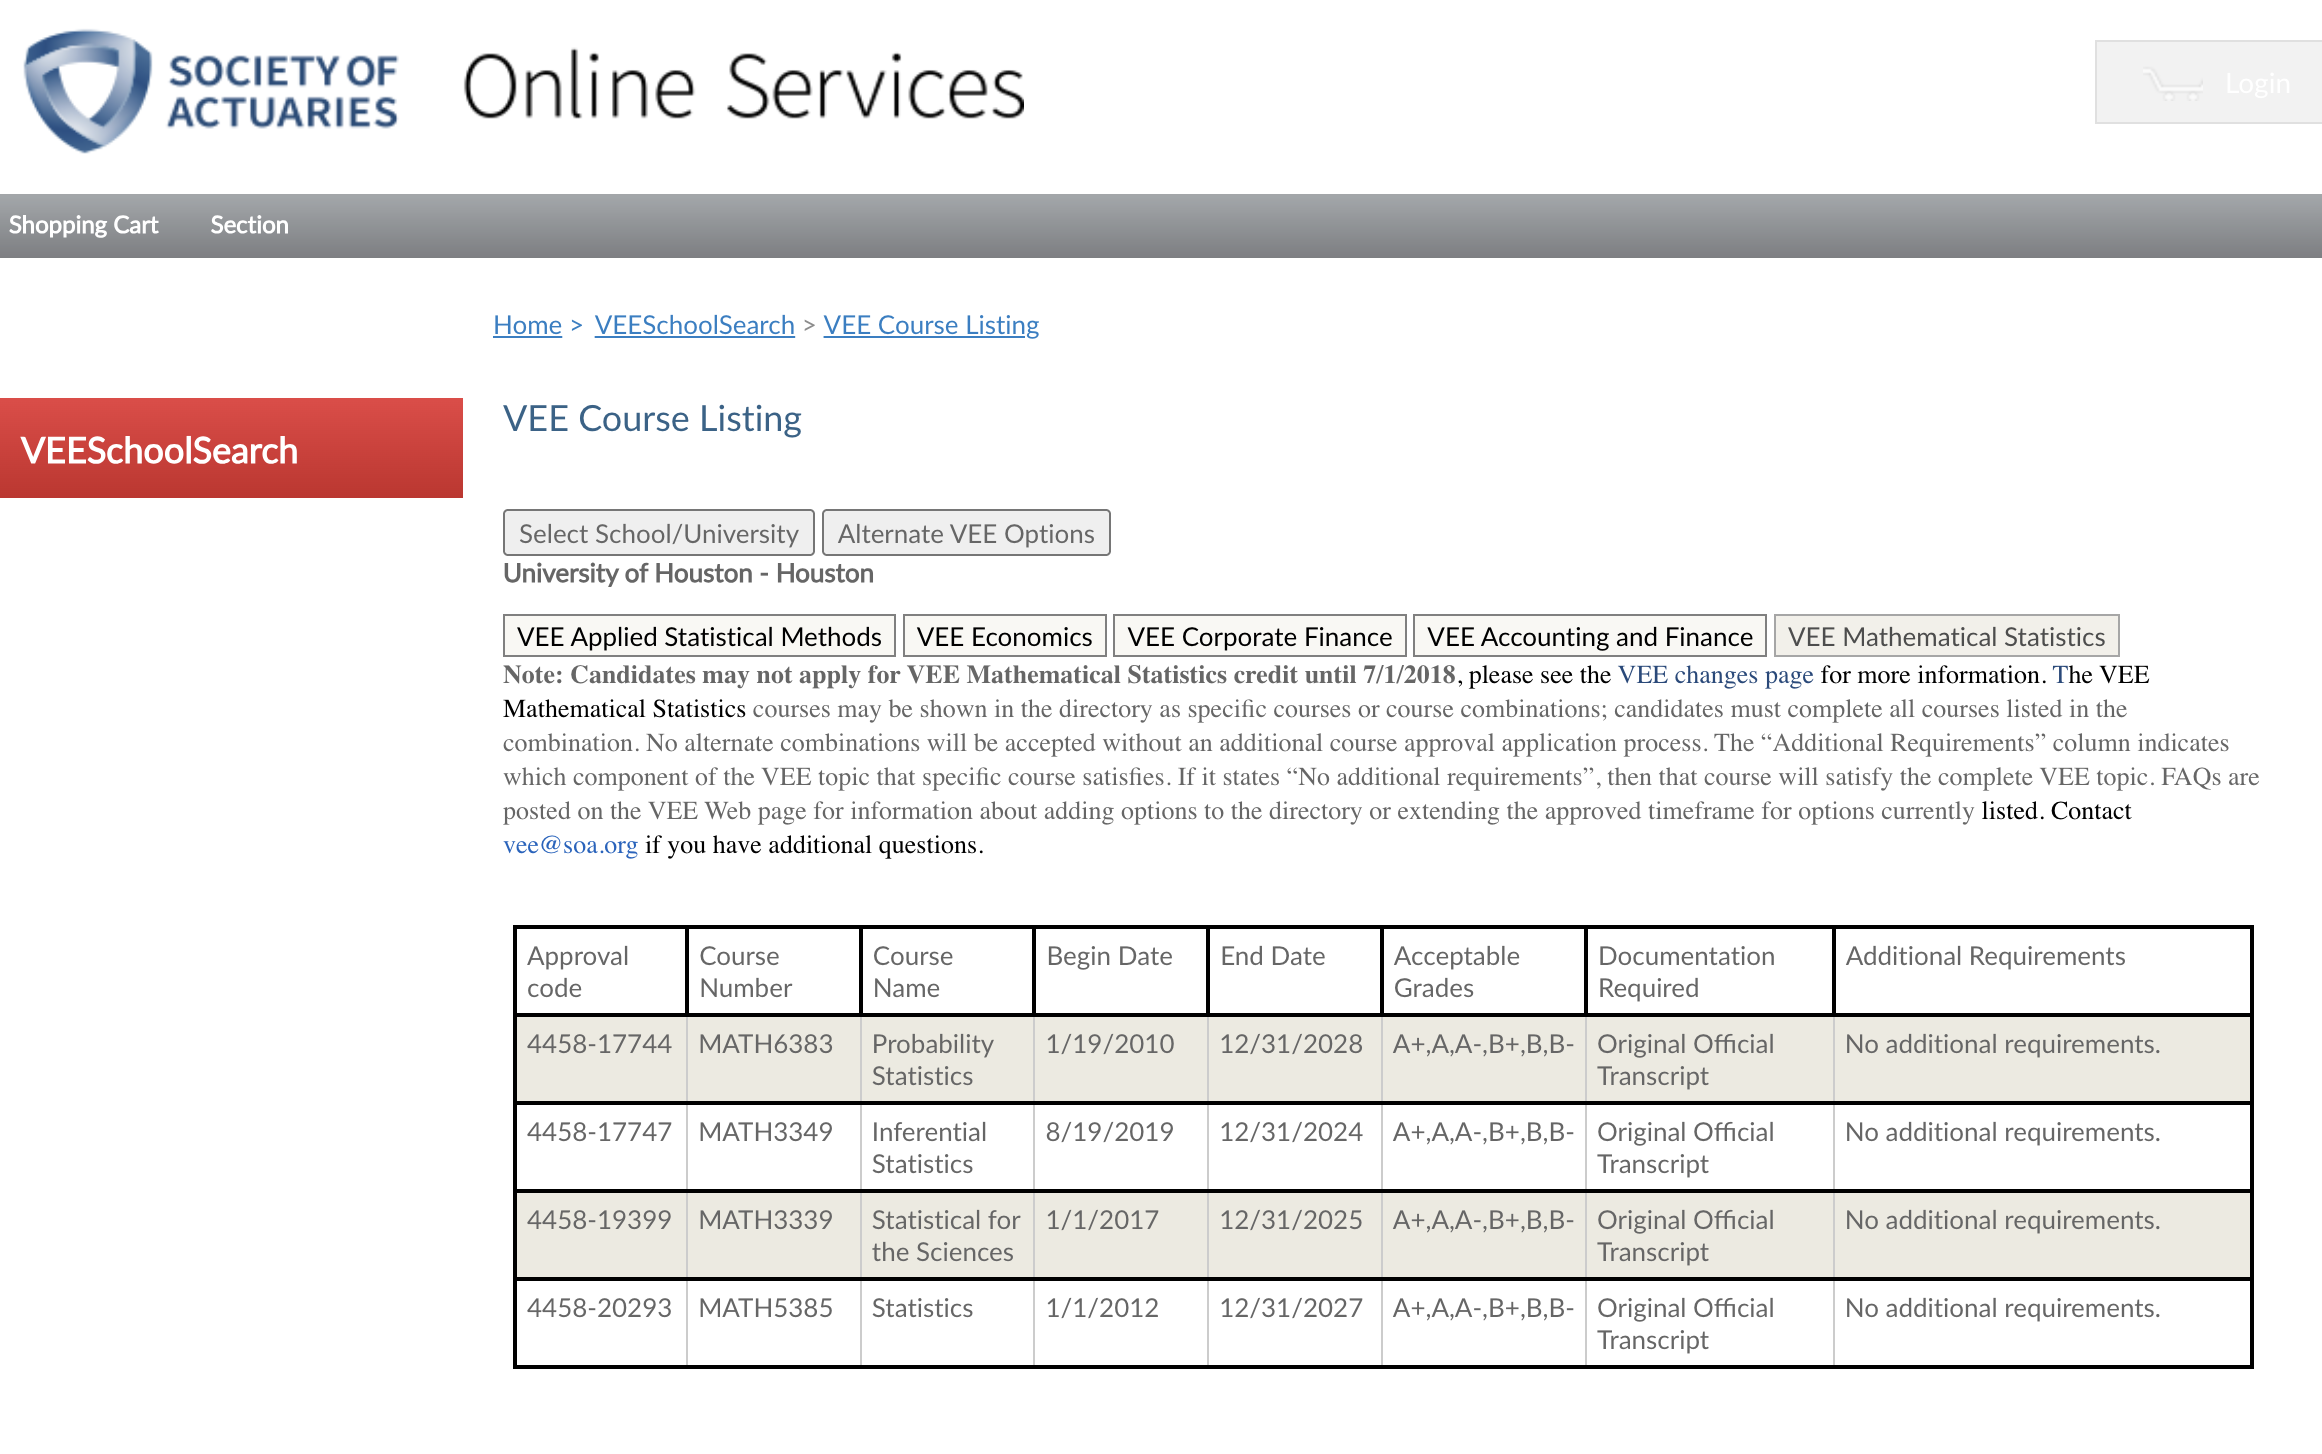Screen dimensions: 2322x1454
Task: Click the Society of Actuaries shield logo
Action: click(88, 90)
